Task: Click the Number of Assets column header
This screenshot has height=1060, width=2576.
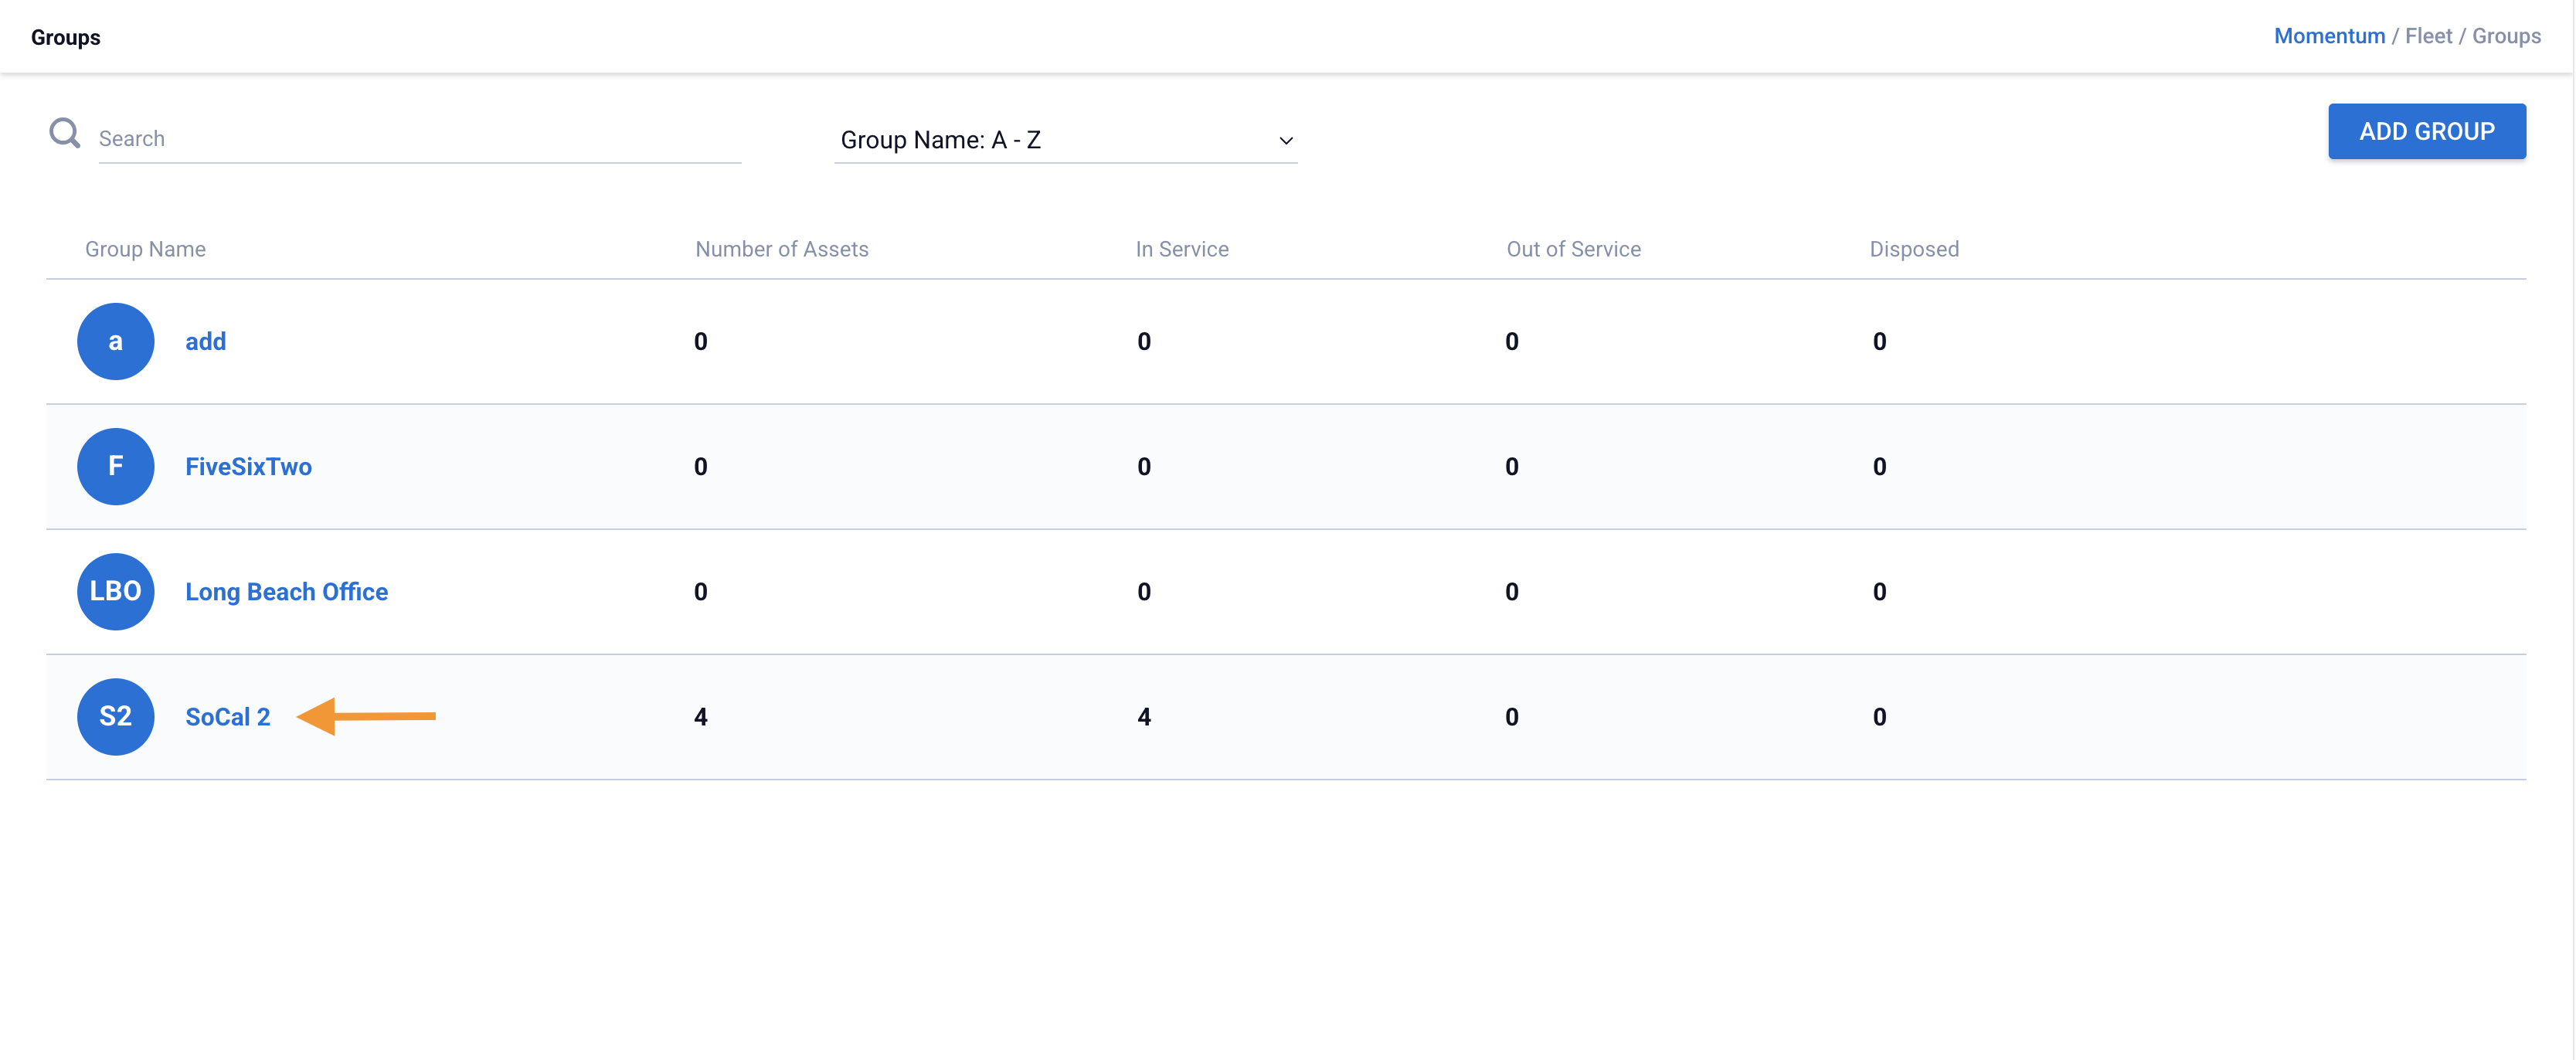Action: tap(781, 249)
